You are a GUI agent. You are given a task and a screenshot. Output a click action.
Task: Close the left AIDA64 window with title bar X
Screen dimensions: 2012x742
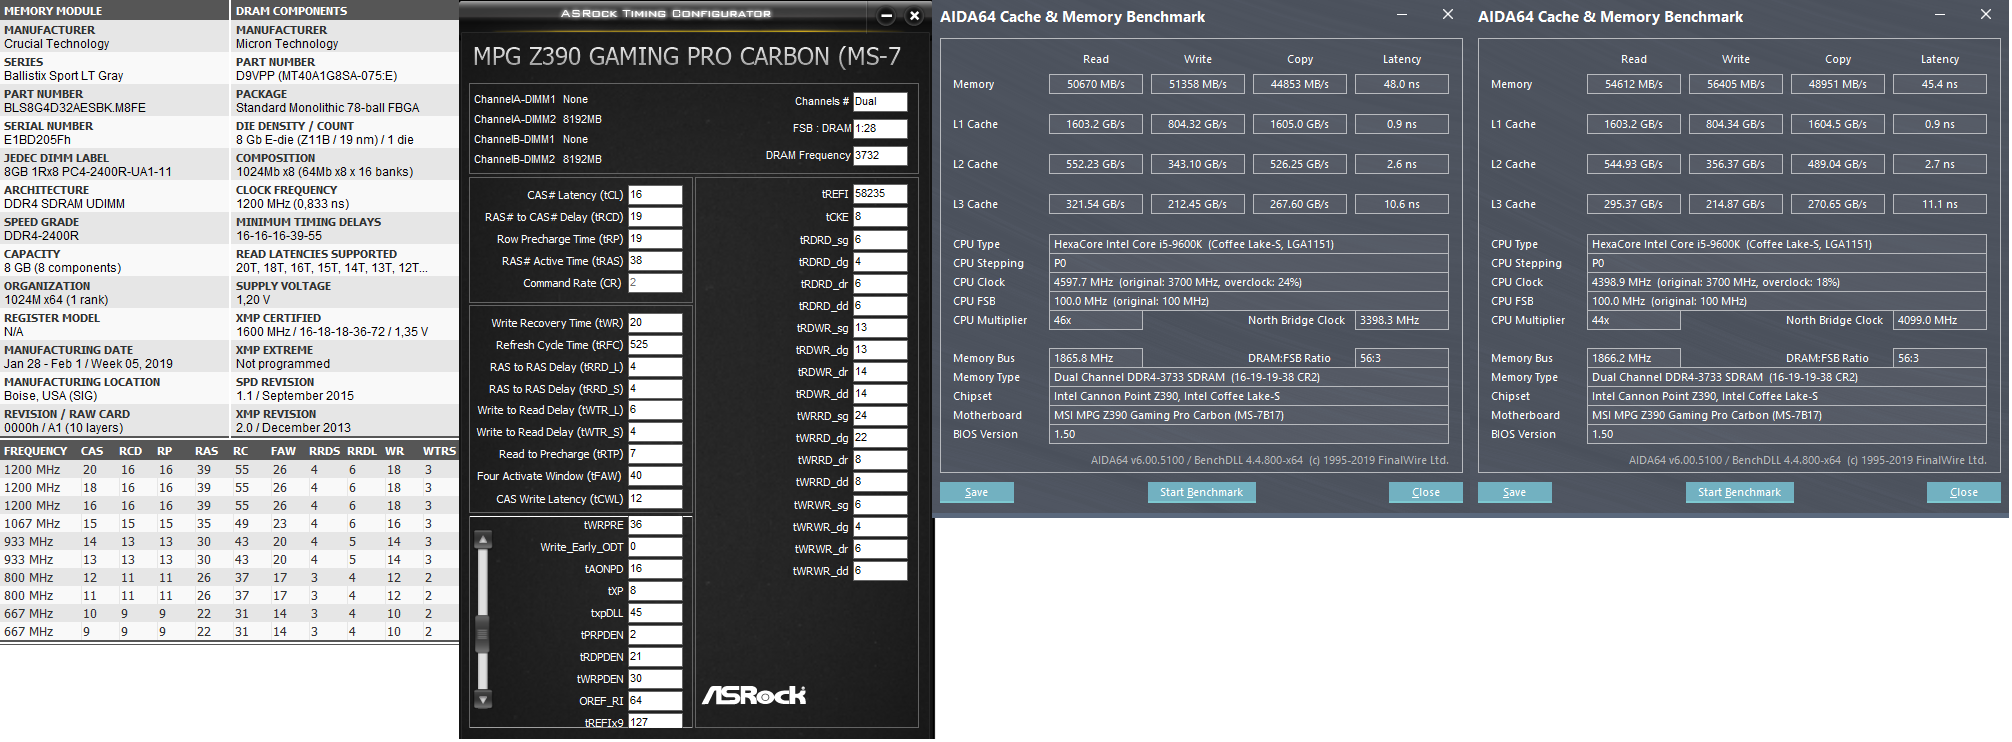(1448, 15)
